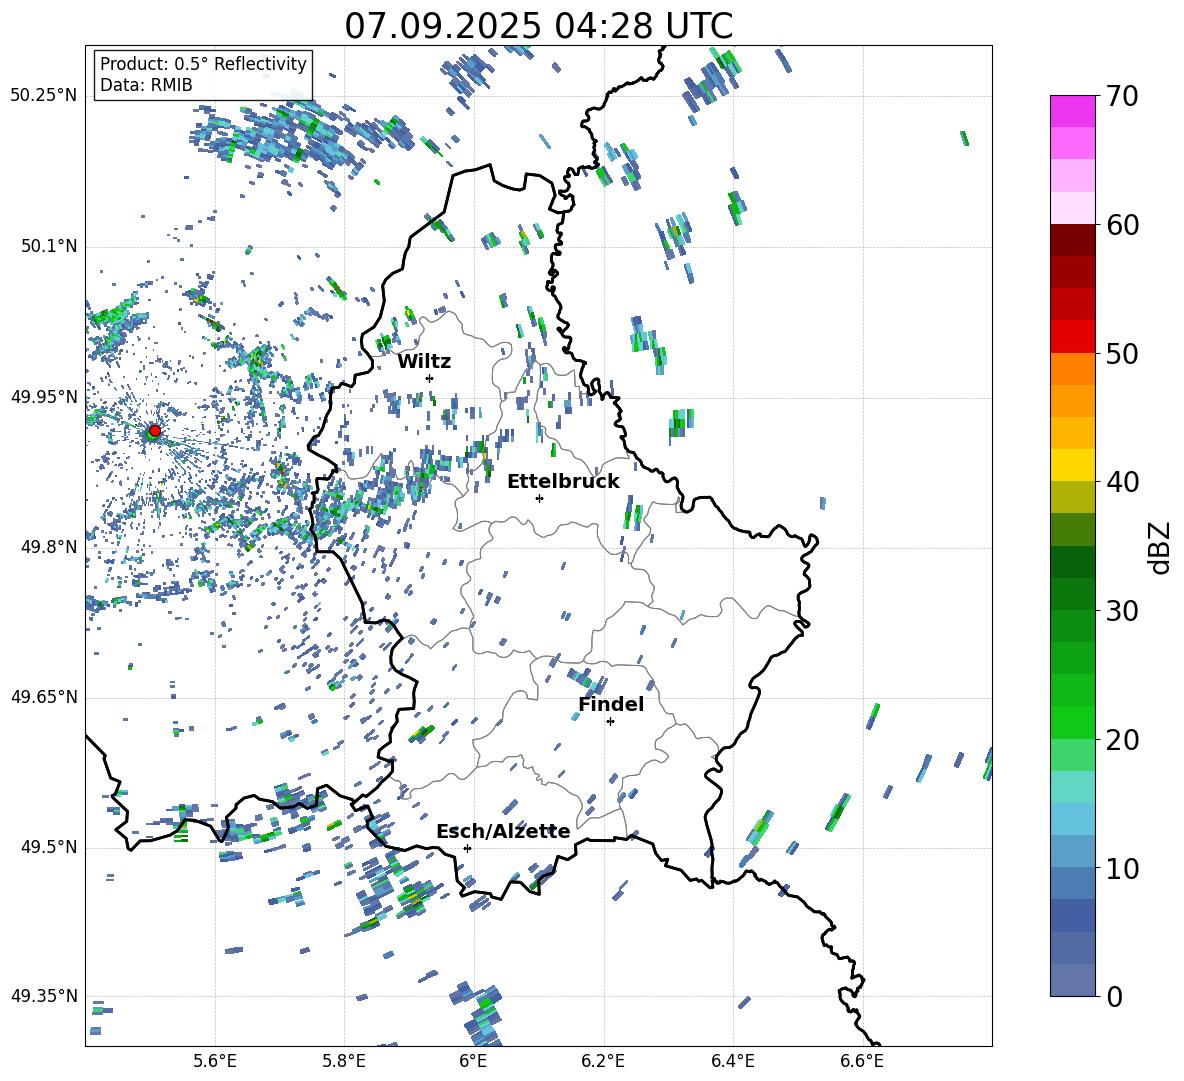Click the 5.8°E longitude label
The height and width of the screenshot is (1081, 1184).
click(x=344, y=1061)
